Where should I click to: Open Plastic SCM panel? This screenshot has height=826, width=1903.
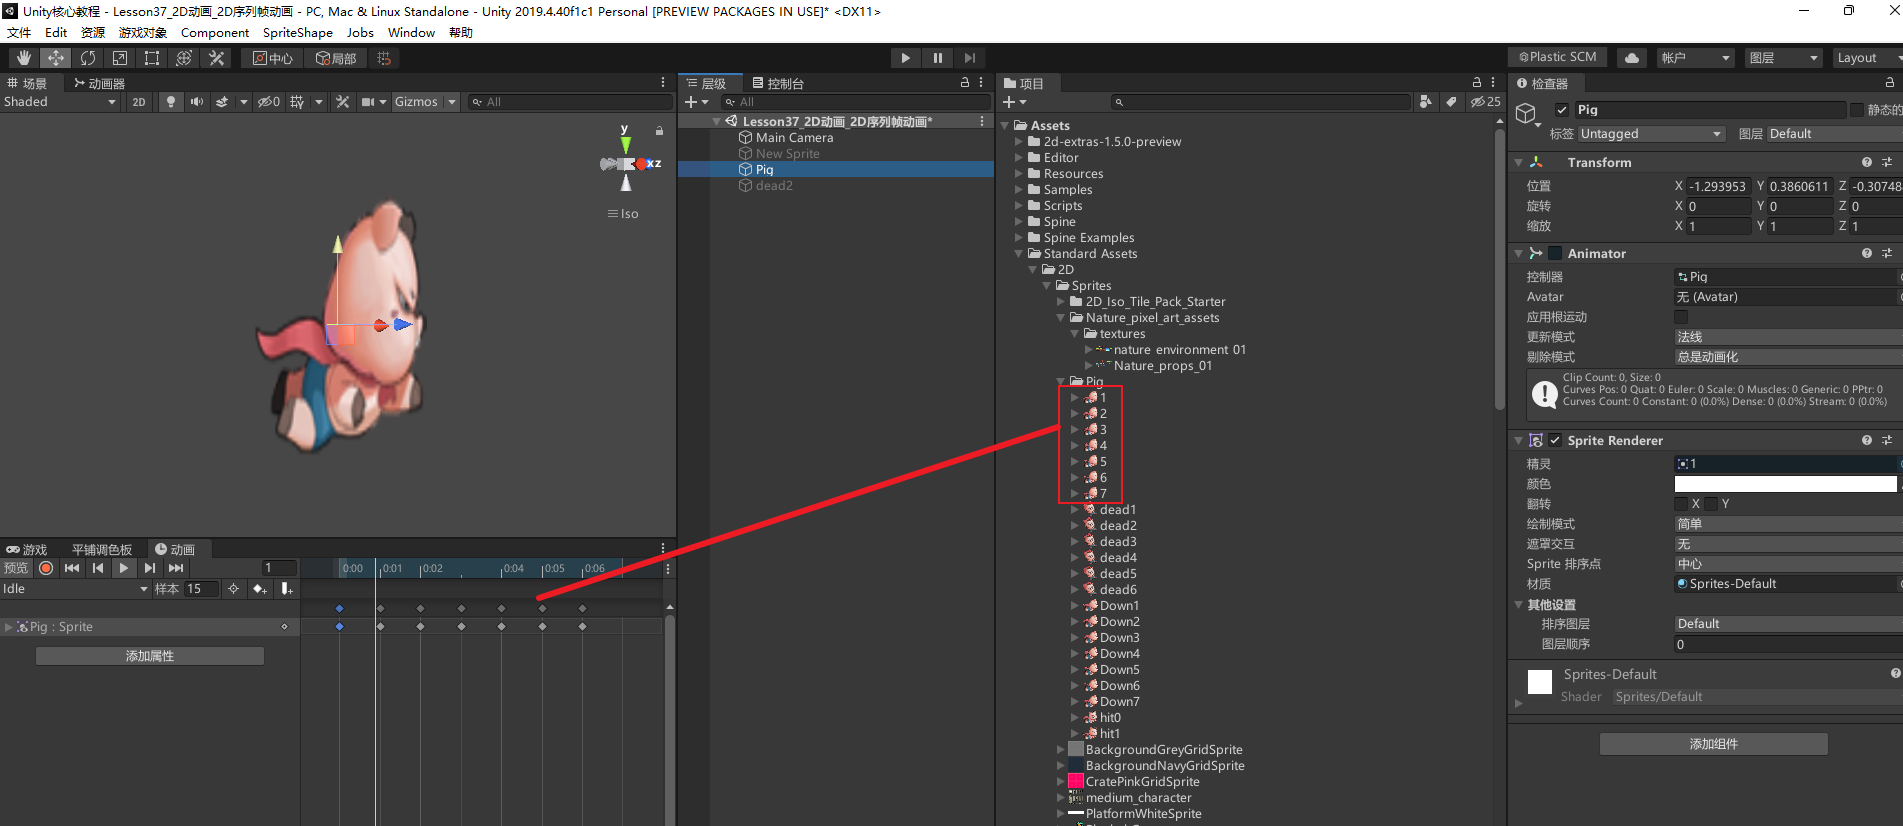click(x=1557, y=57)
